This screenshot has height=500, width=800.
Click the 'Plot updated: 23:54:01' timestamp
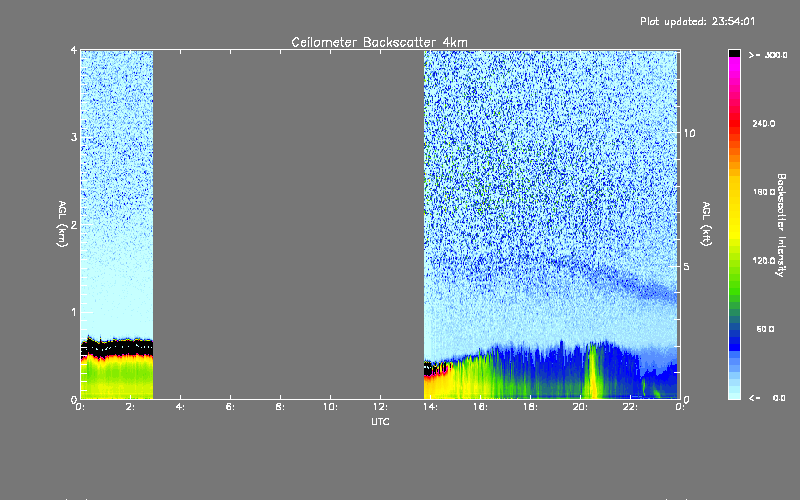point(697,21)
